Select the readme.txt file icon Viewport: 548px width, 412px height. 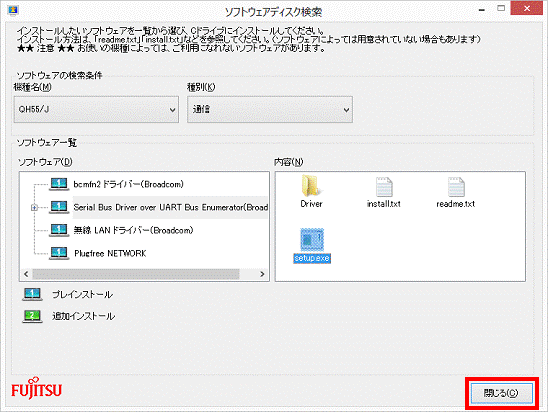[x=456, y=187]
